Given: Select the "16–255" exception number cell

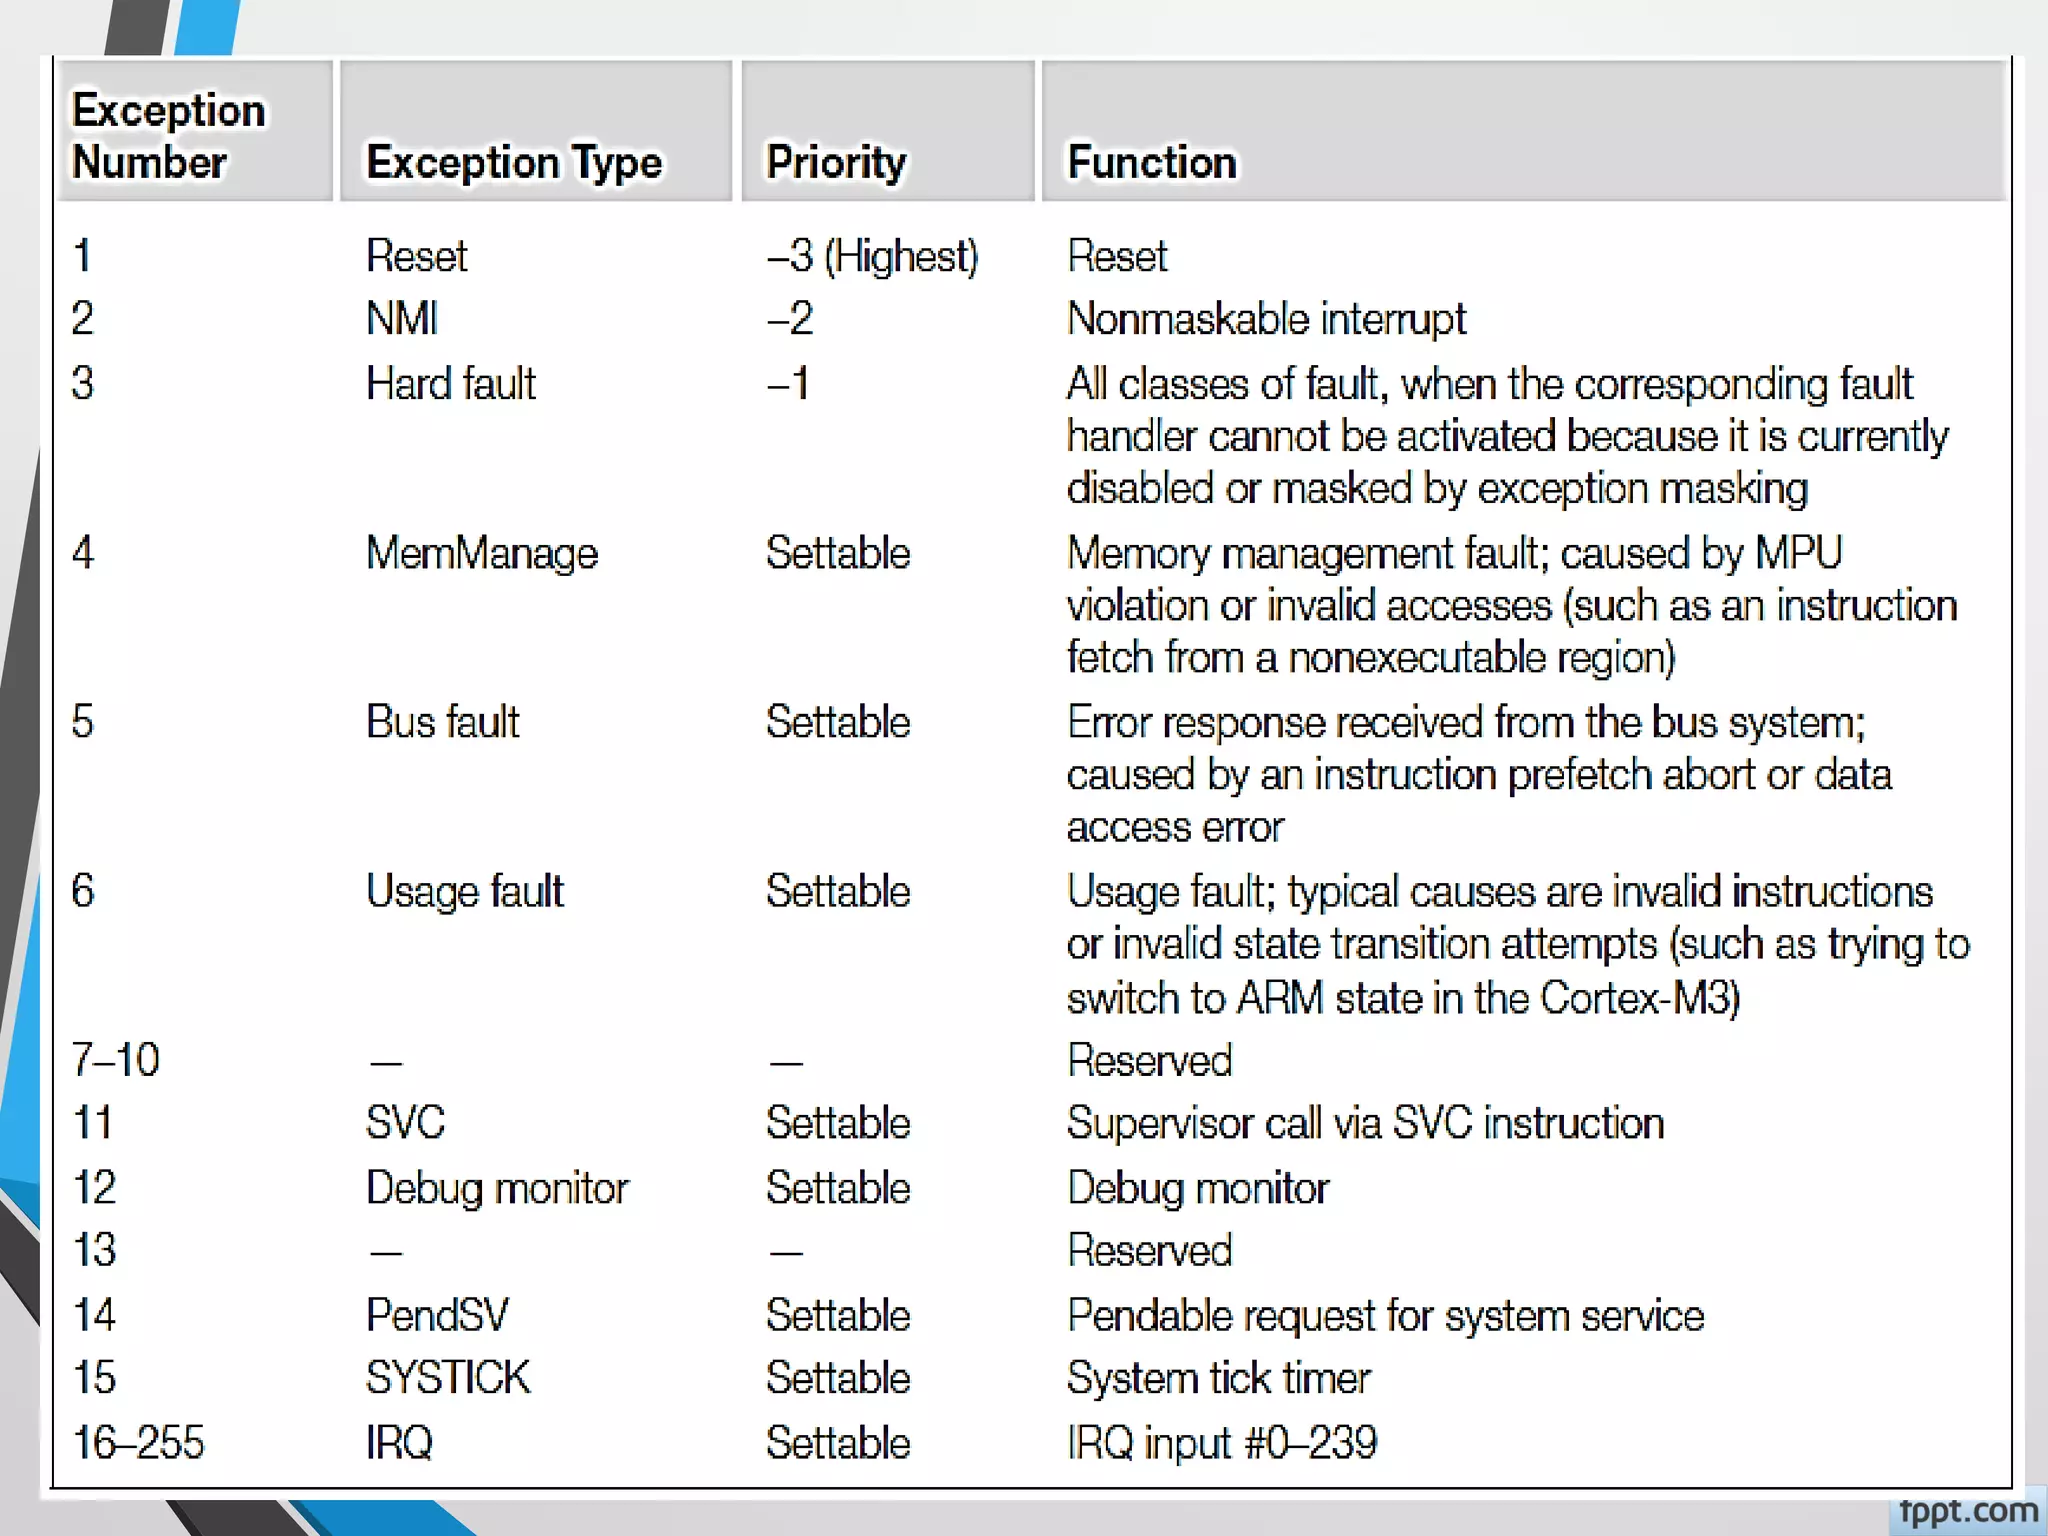Looking at the screenshot, I should (138, 1443).
